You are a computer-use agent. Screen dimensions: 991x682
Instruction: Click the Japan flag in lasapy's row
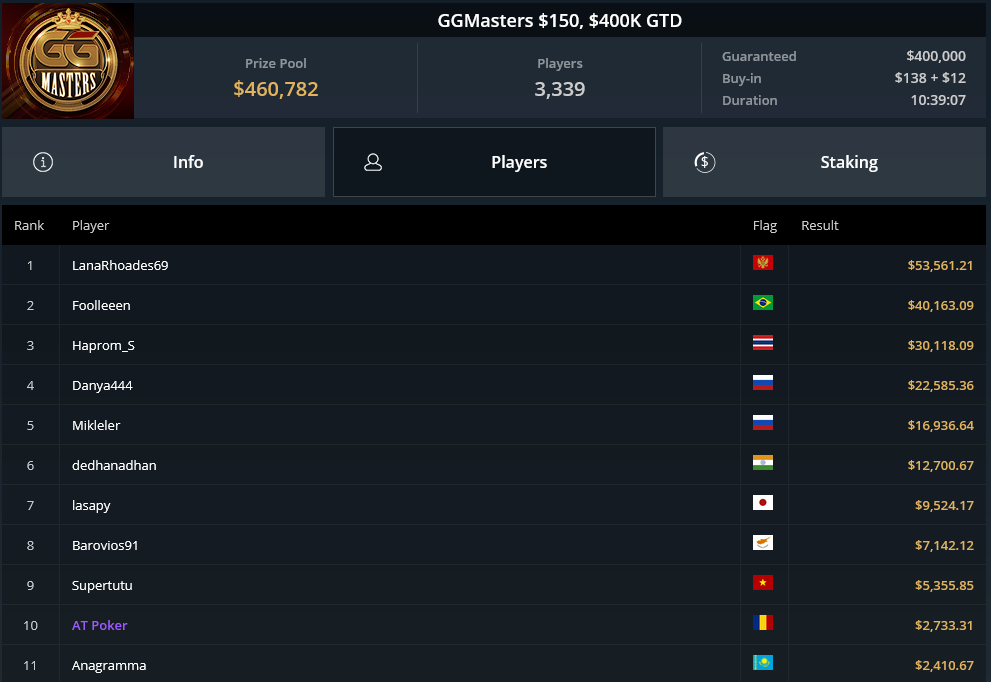[763, 502]
